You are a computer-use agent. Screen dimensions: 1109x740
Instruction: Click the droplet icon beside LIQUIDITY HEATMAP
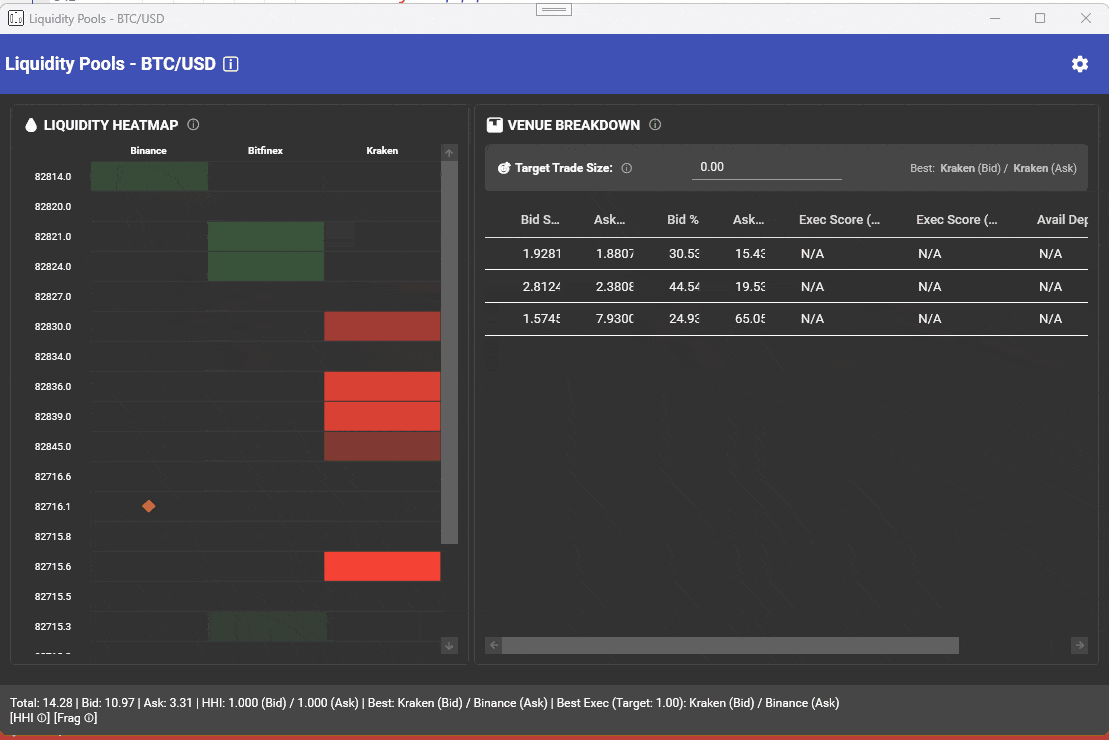coord(29,125)
